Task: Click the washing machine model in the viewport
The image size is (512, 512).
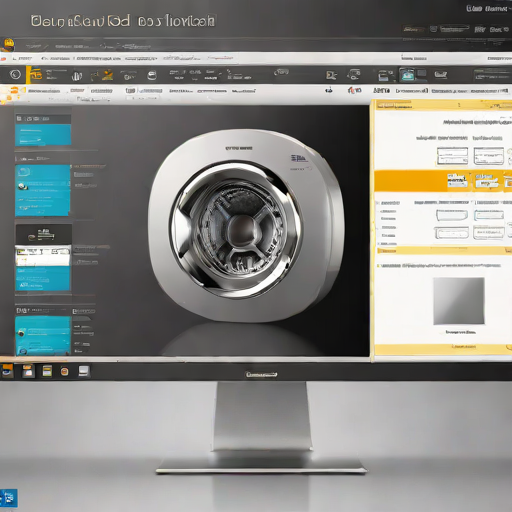Action: coord(246,226)
